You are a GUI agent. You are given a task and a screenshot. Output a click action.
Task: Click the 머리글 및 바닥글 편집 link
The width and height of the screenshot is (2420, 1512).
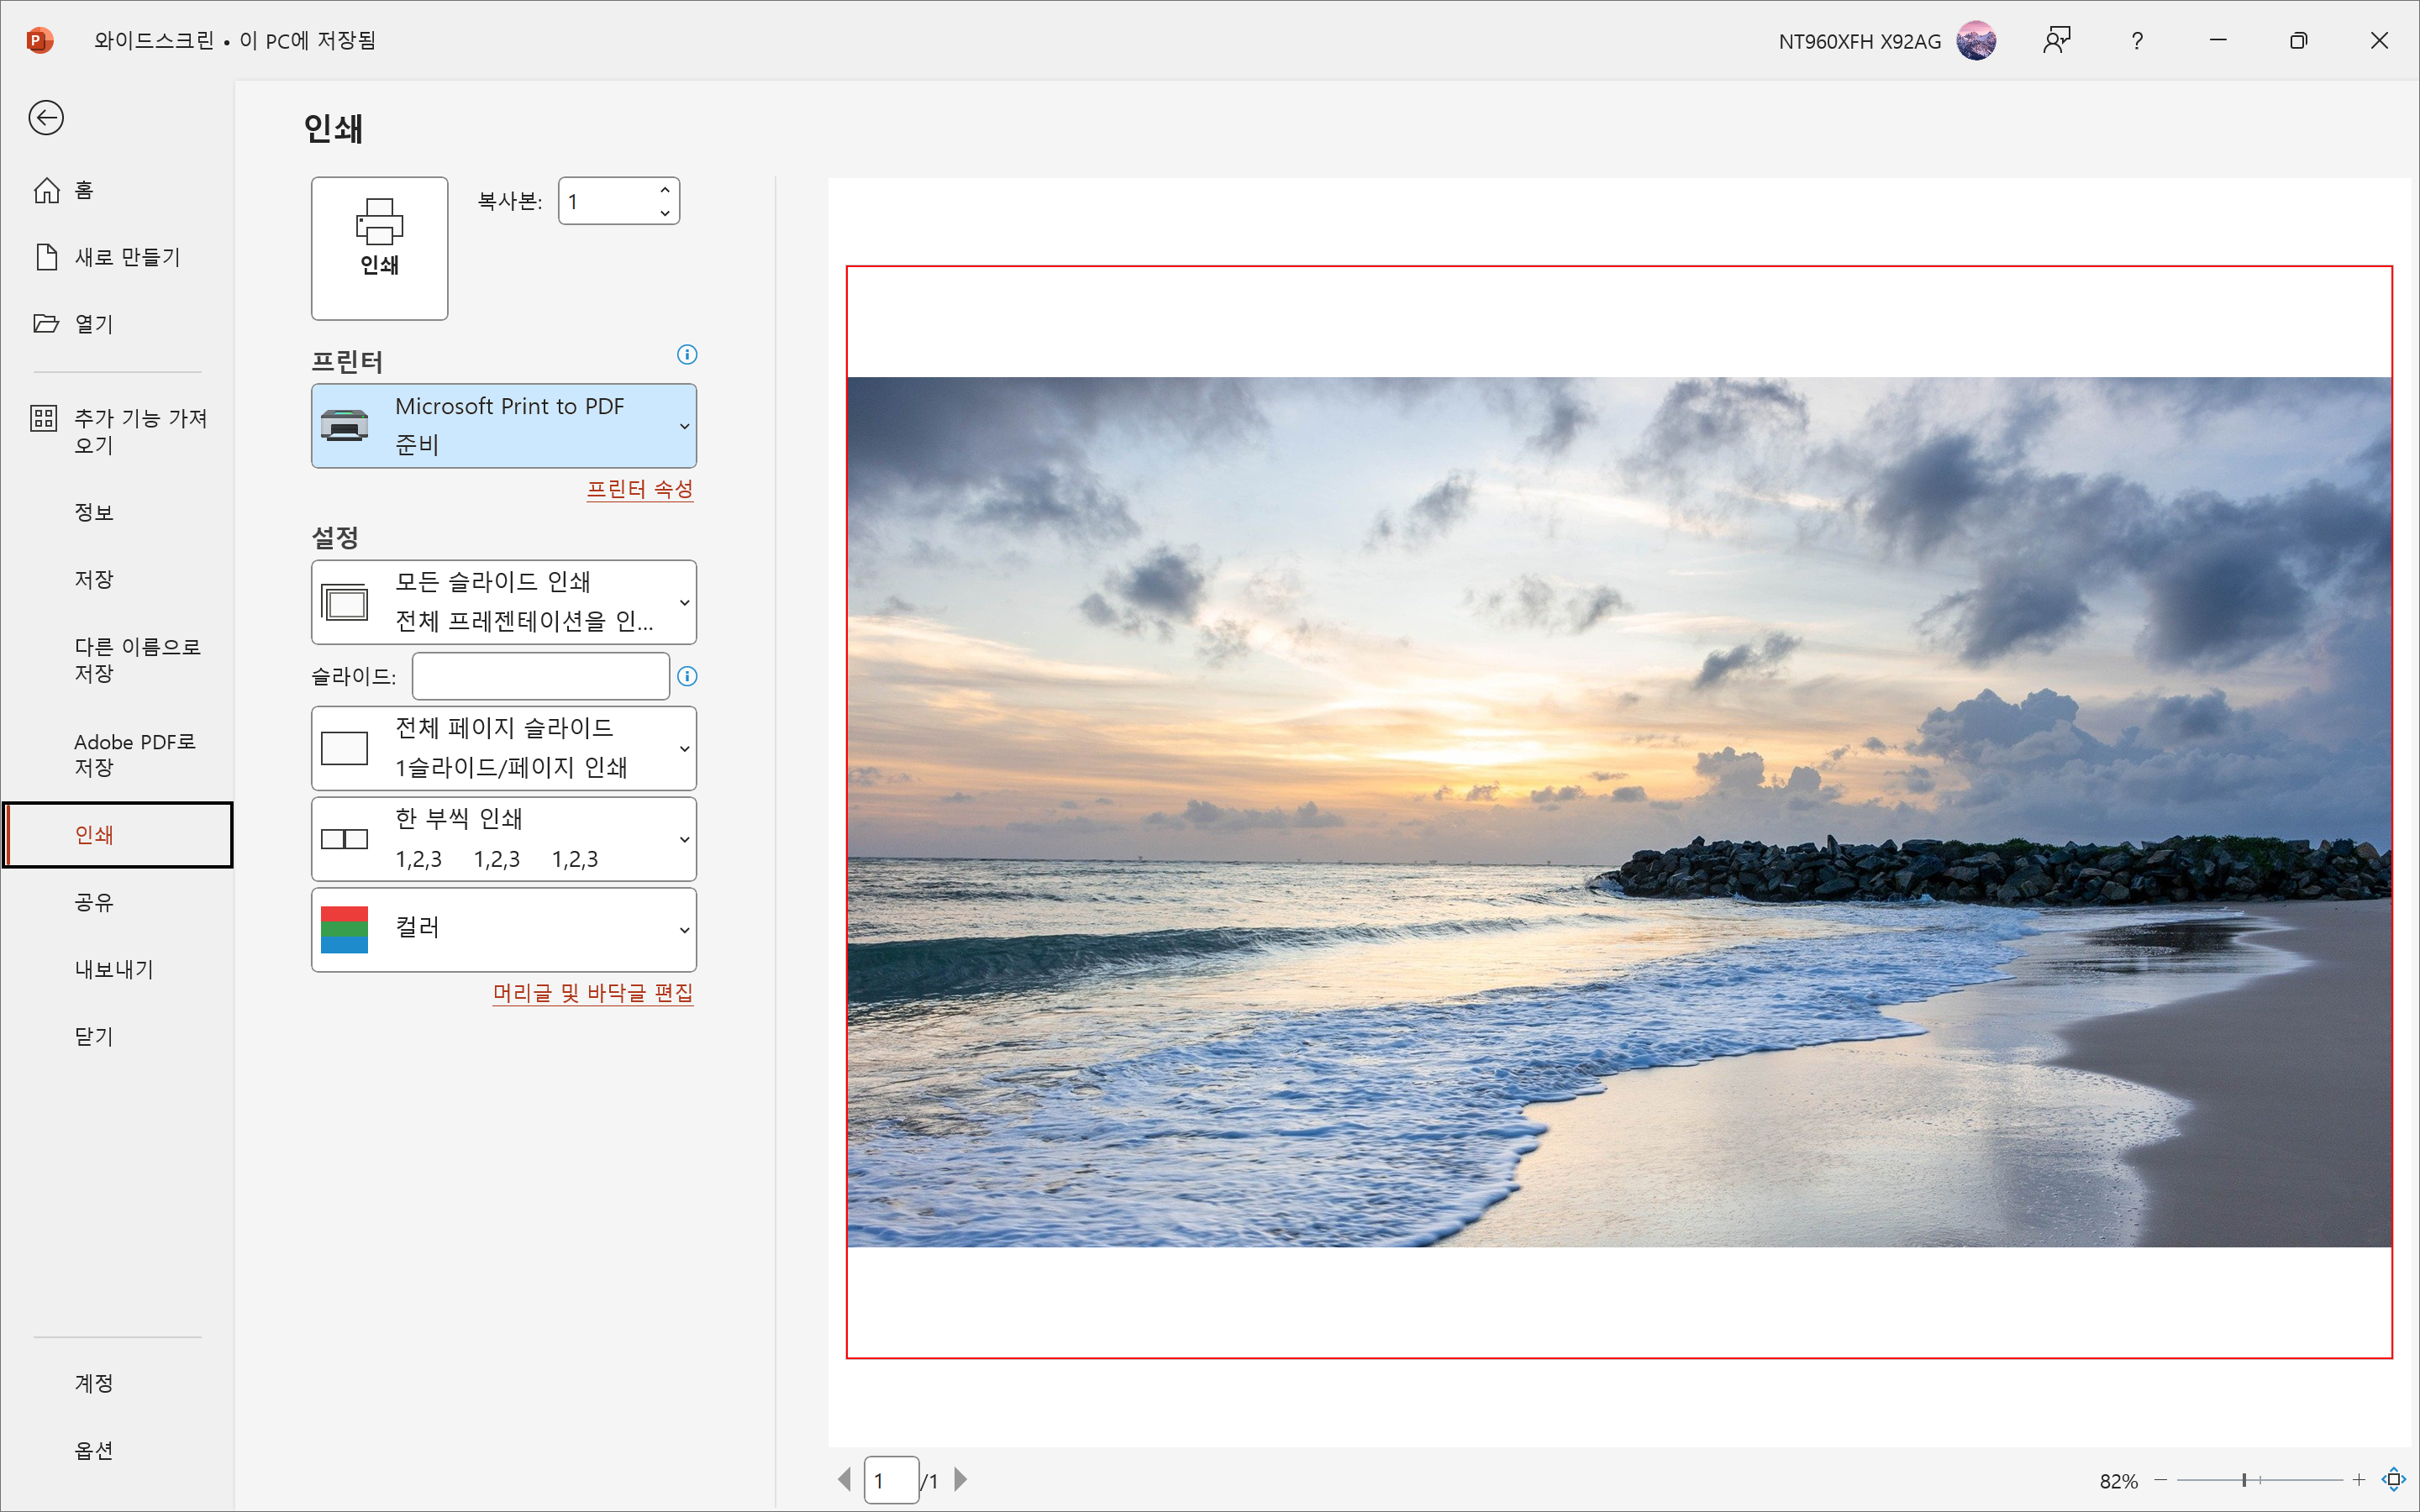592,993
